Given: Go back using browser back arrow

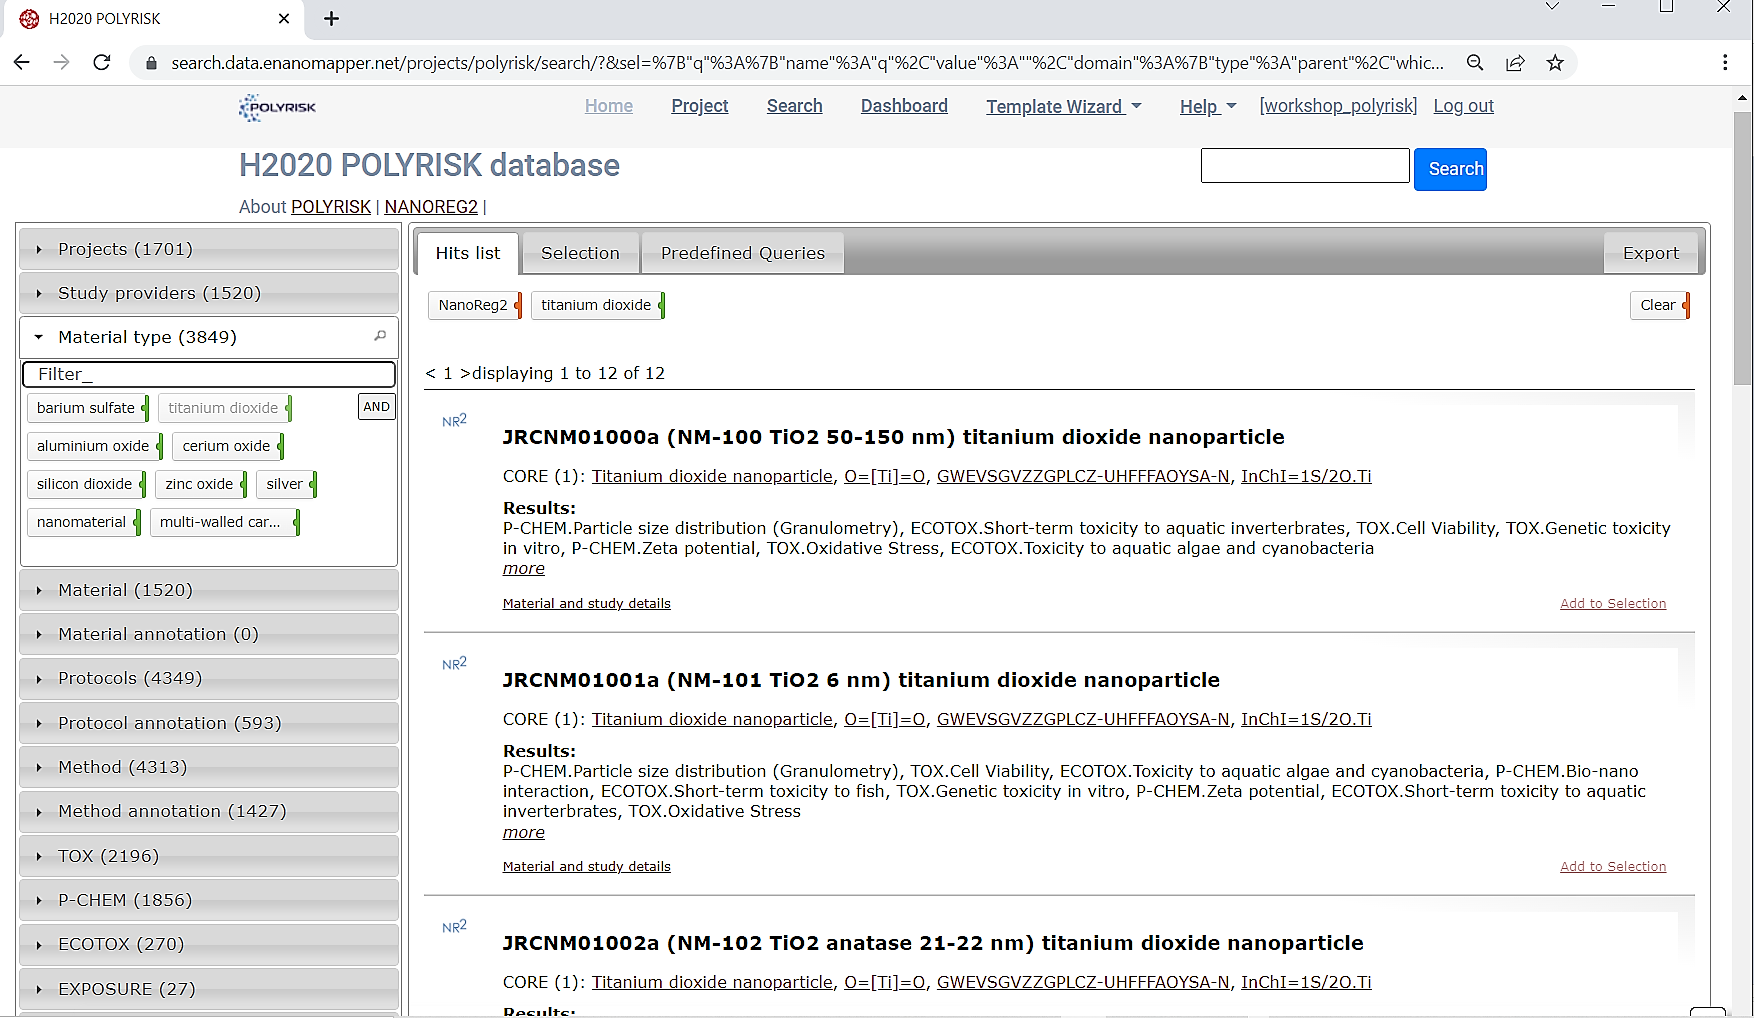Looking at the screenshot, I should (x=22, y=62).
